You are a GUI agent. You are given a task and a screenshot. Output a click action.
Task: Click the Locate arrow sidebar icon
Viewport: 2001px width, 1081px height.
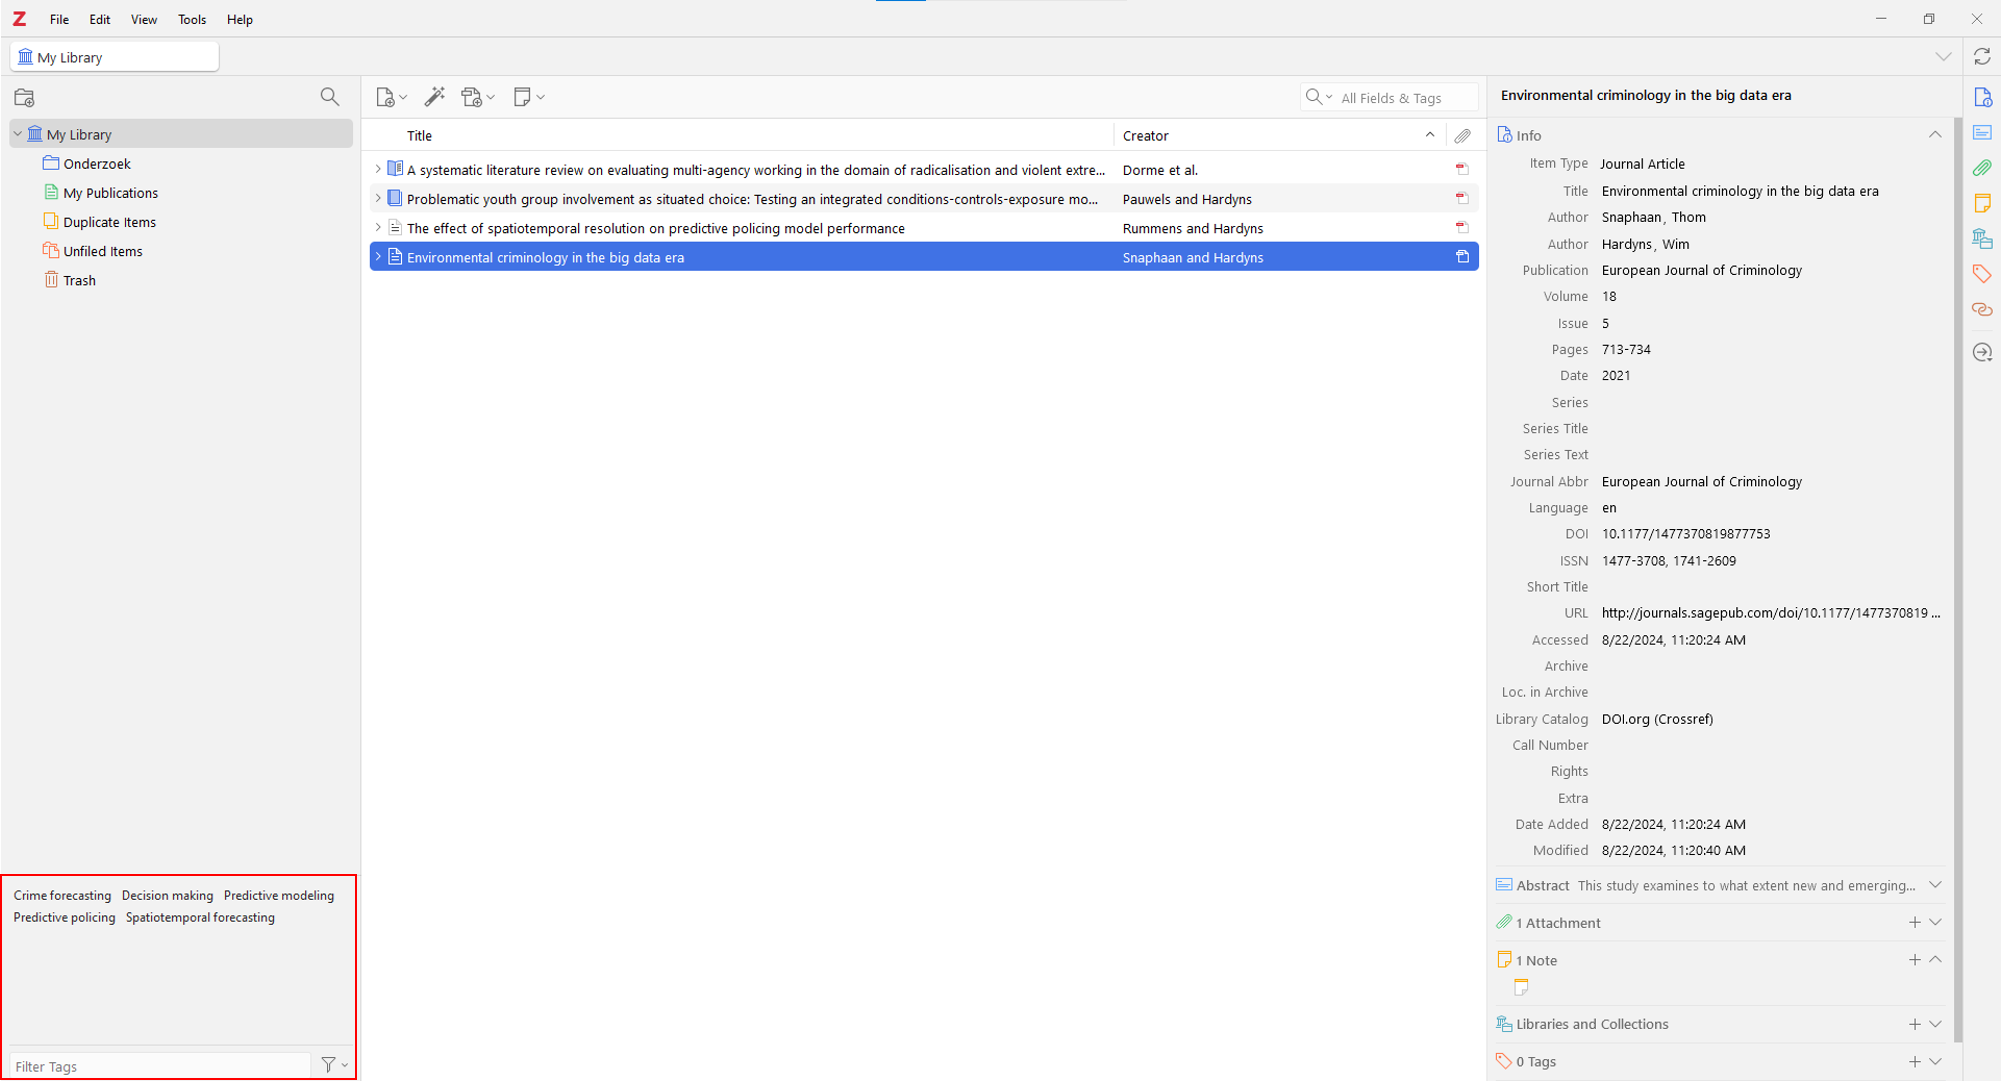coord(1982,352)
